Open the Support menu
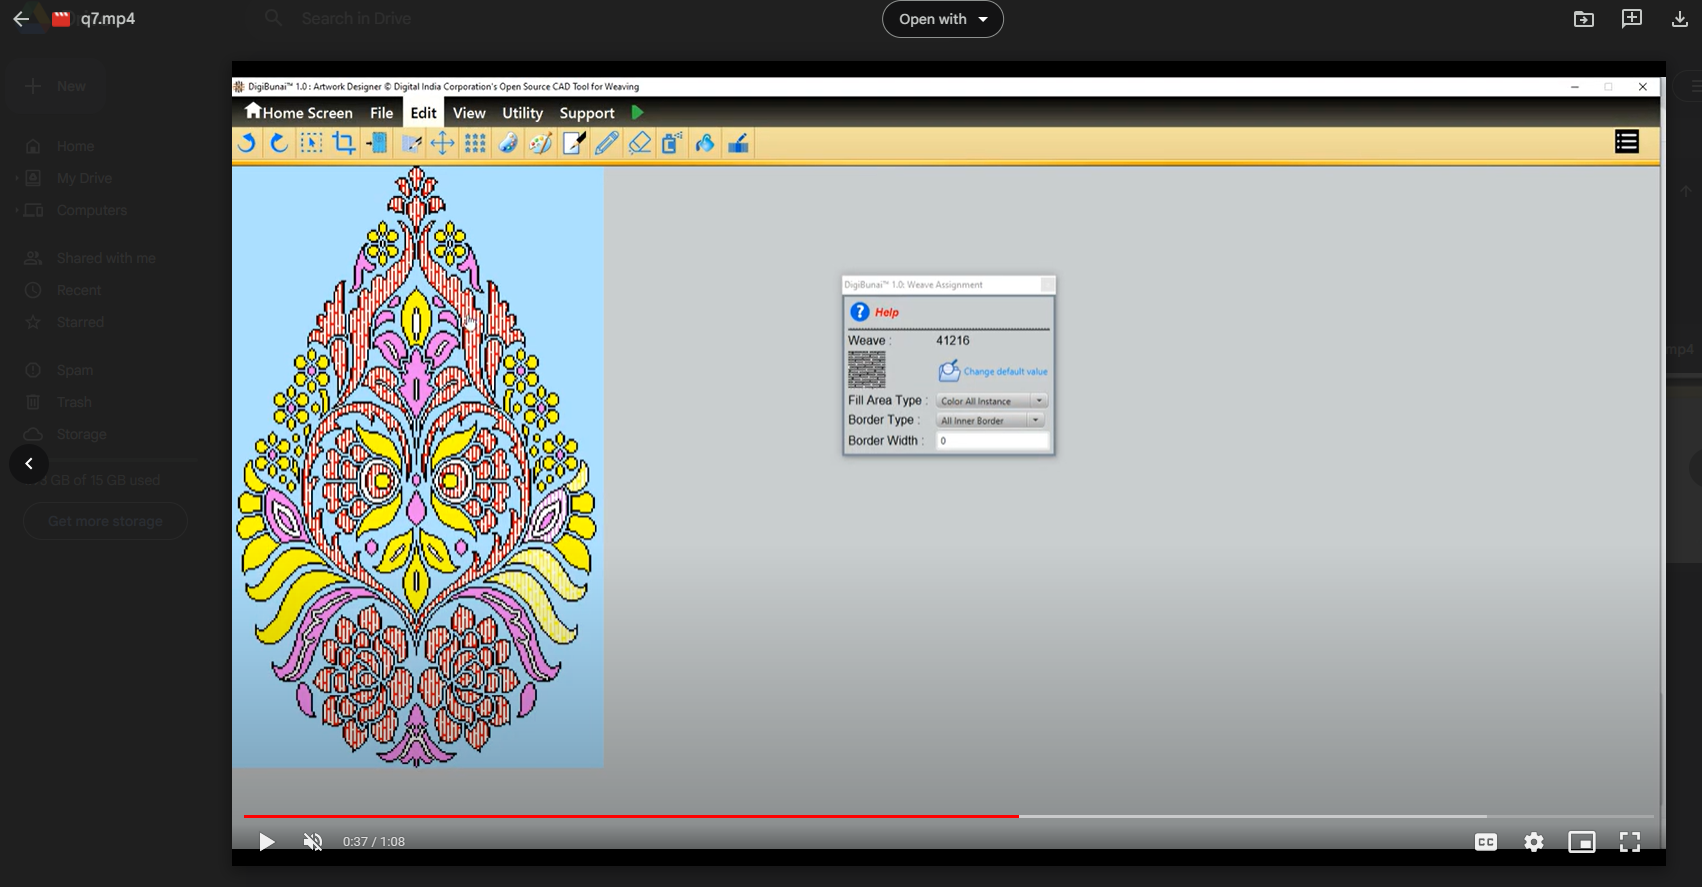Image resolution: width=1702 pixels, height=887 pixels. (587, 113)
